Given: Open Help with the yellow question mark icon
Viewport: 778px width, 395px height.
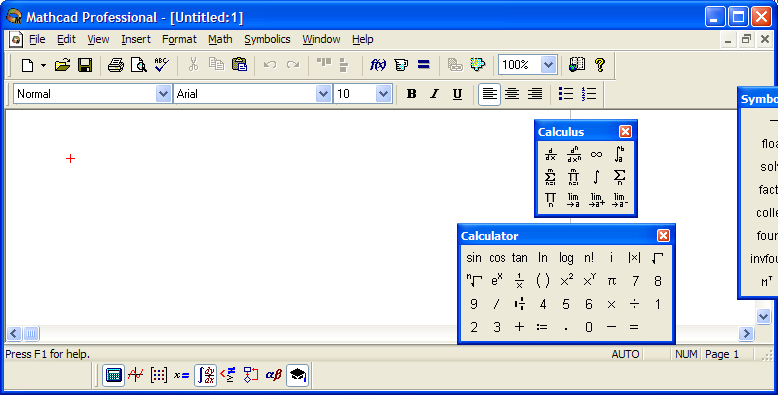Looking at the screenshot, I should click(x=600, y=65).
